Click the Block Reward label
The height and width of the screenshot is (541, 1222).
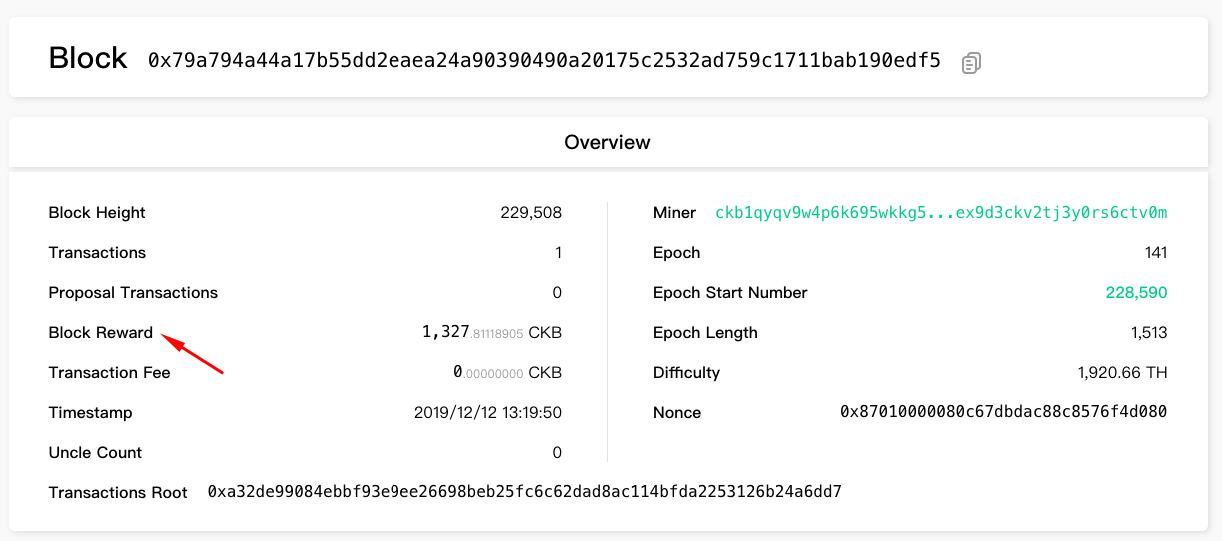(x=101, y=333)
